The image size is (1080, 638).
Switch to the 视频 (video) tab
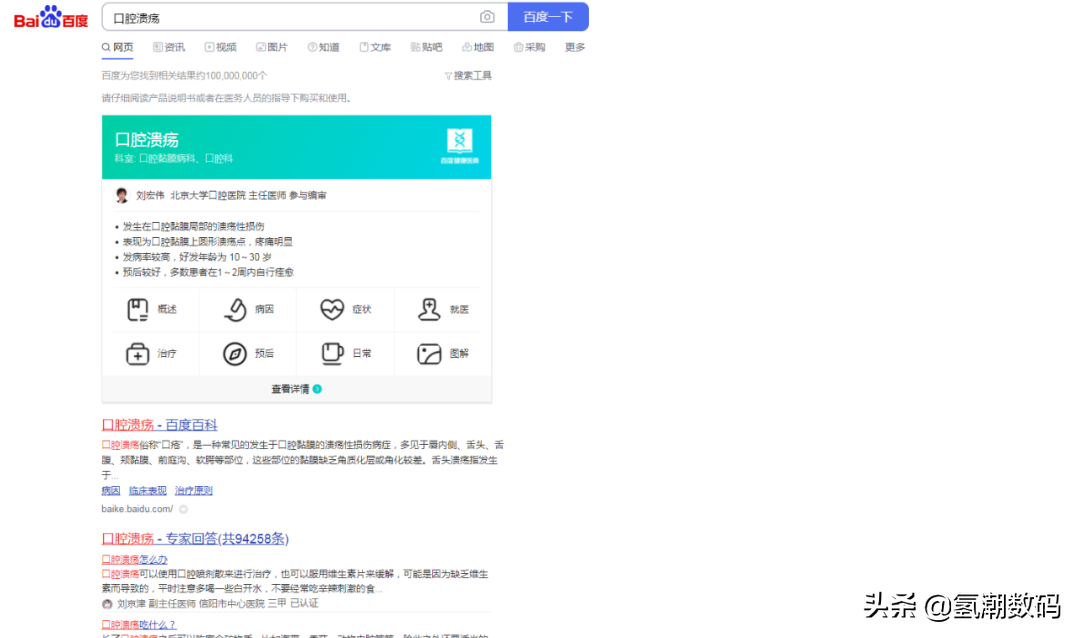coord(221,46)
